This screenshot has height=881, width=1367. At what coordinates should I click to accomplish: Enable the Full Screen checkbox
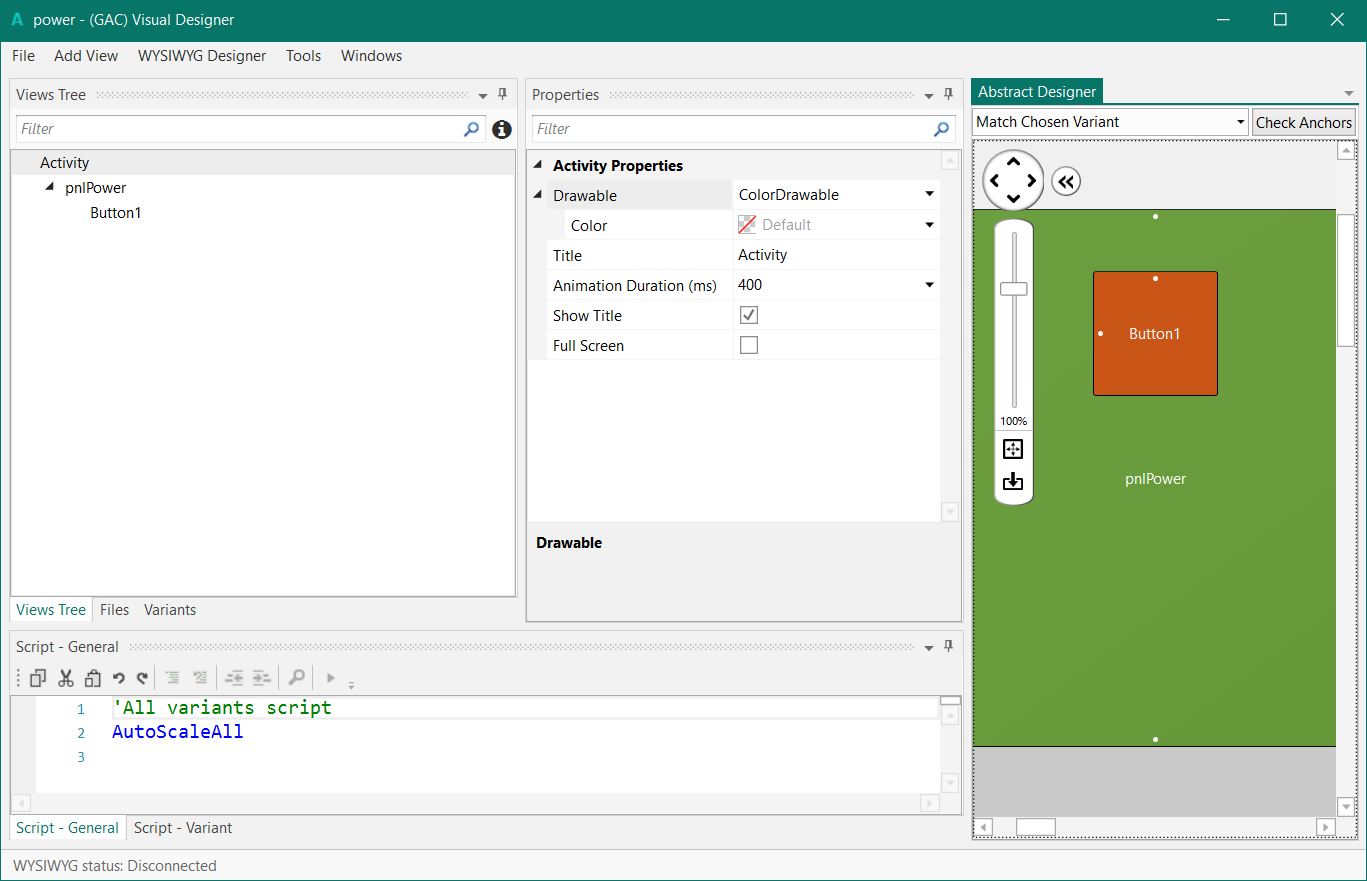748,345
